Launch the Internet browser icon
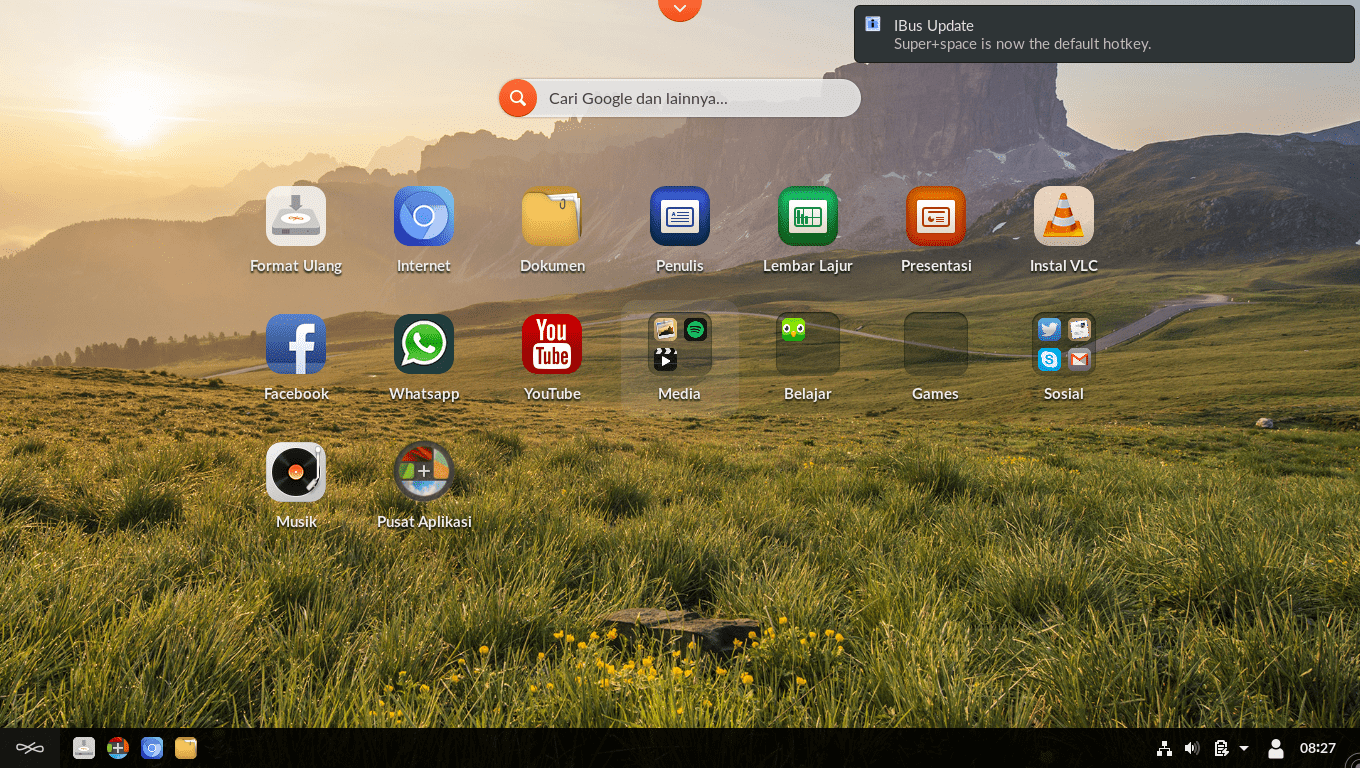 [x=424, y=216]
